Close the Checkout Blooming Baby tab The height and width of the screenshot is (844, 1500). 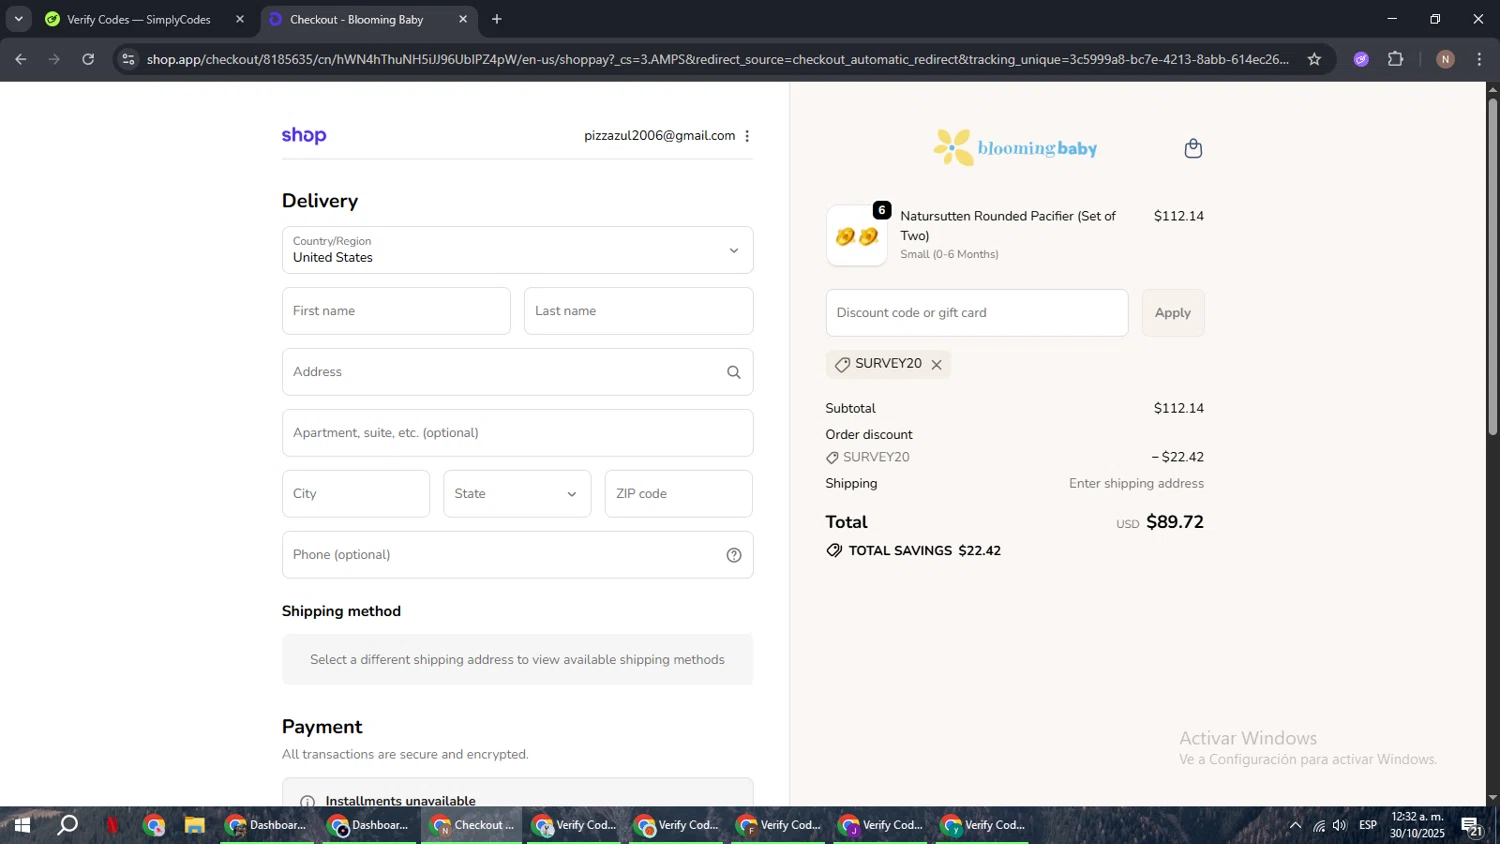(x=462, y=19)
